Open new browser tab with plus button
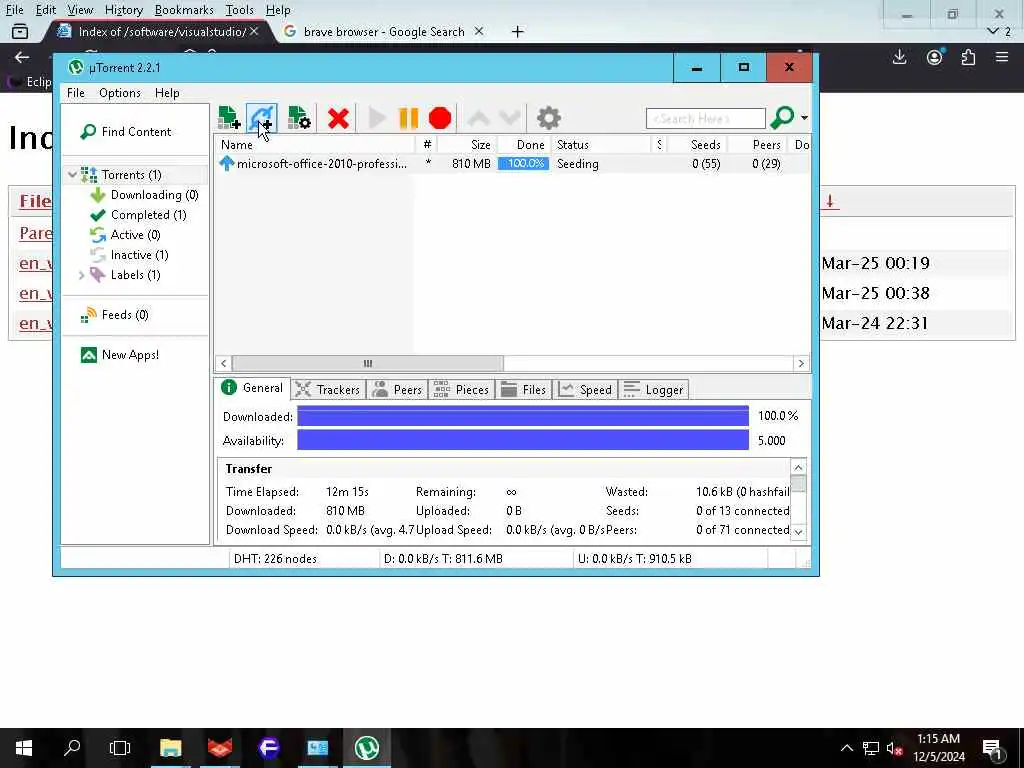Image resolution: width=1024 pixels, height=768 pixels. point(517,31)
